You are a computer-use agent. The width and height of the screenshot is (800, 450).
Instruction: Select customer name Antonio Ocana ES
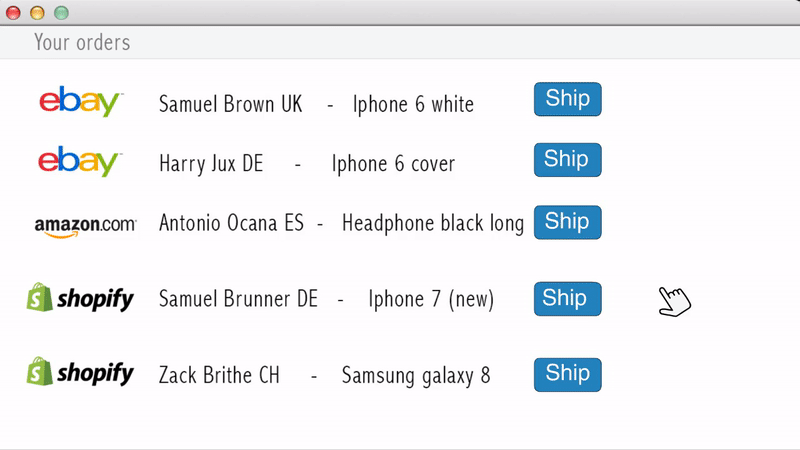231,223
